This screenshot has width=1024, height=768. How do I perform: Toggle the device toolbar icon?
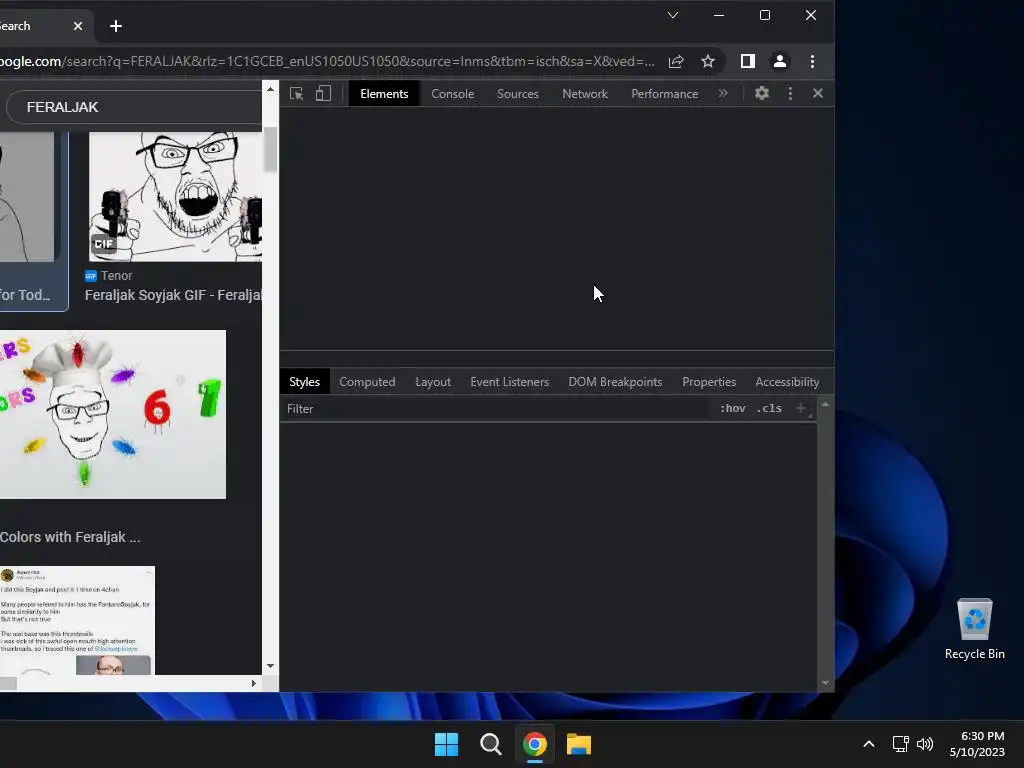click(323, 93)
